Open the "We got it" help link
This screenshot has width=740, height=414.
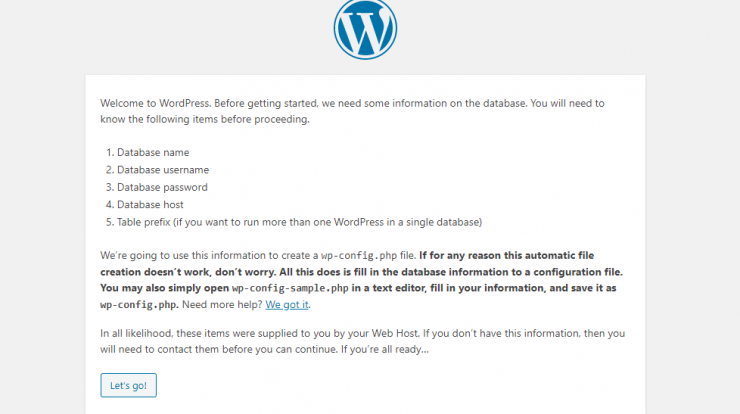[x=286, y=304]
